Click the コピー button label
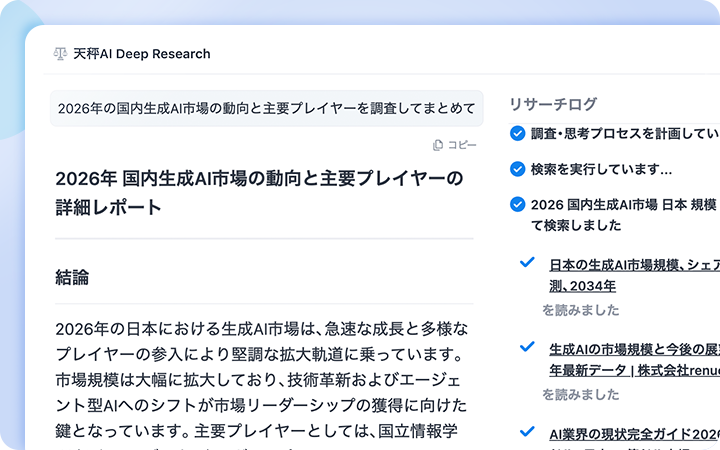Screen dimensions: 720x450 [462, 145]
